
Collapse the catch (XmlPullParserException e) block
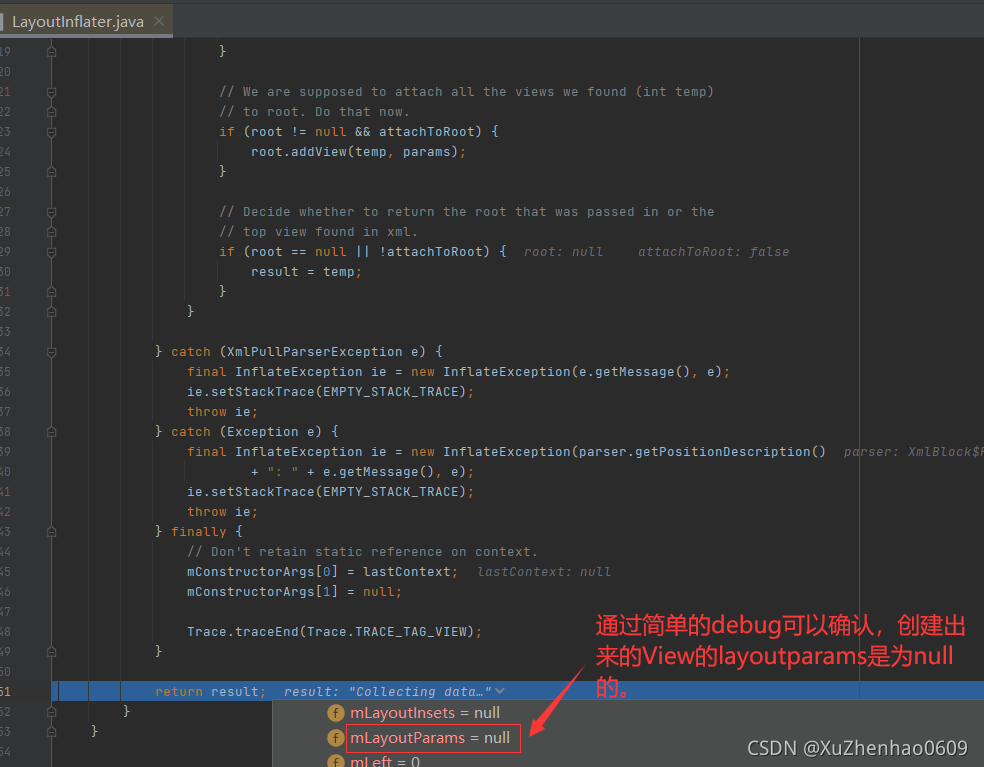(x=52, y=351)
